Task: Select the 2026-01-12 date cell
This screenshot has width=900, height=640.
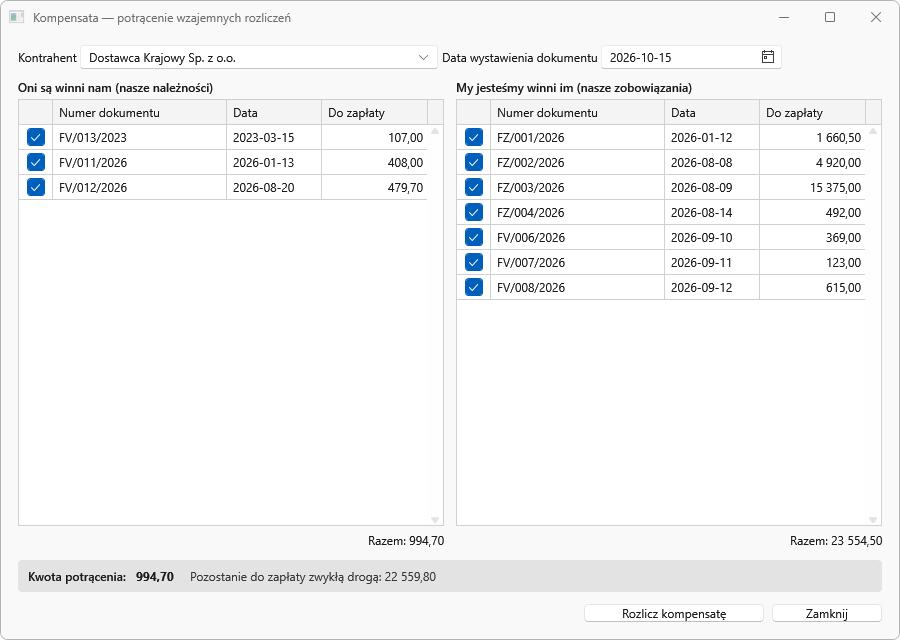Action: point(712,138)
